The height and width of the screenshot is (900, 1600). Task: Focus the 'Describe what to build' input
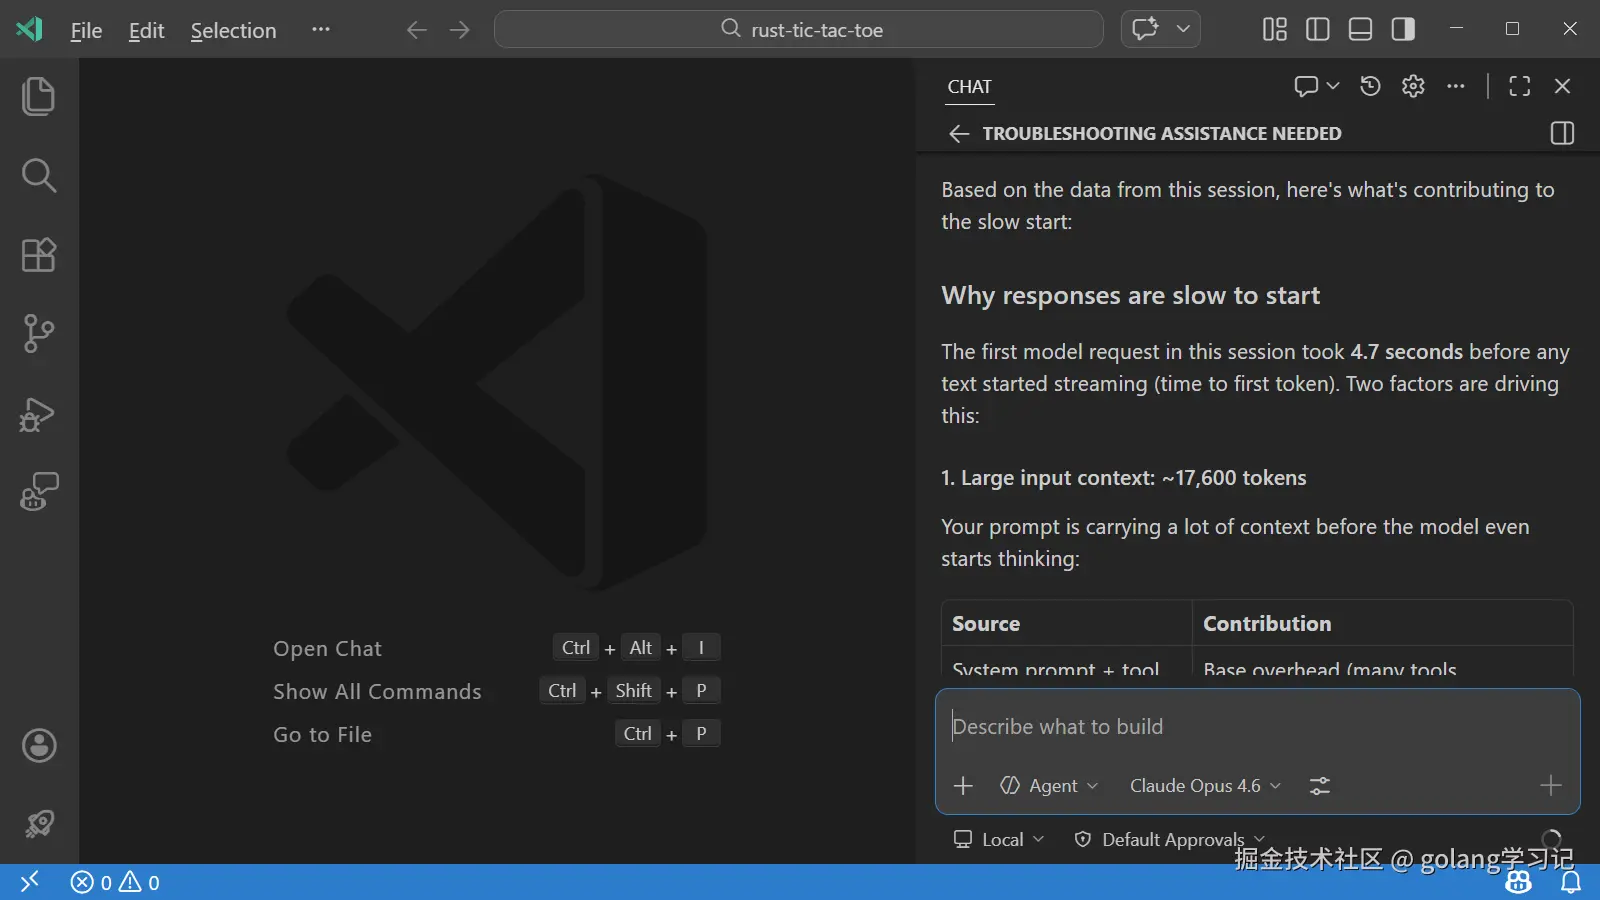1258,727
